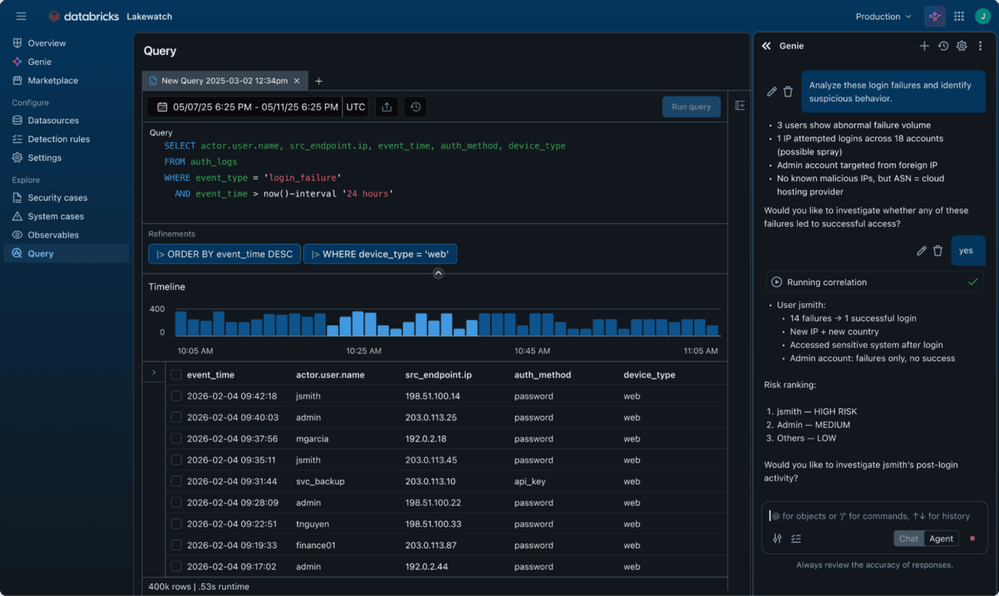Check the svc_backup row checkbox
The width and height of the screenshot is (999, 596).
coord(177,481)
